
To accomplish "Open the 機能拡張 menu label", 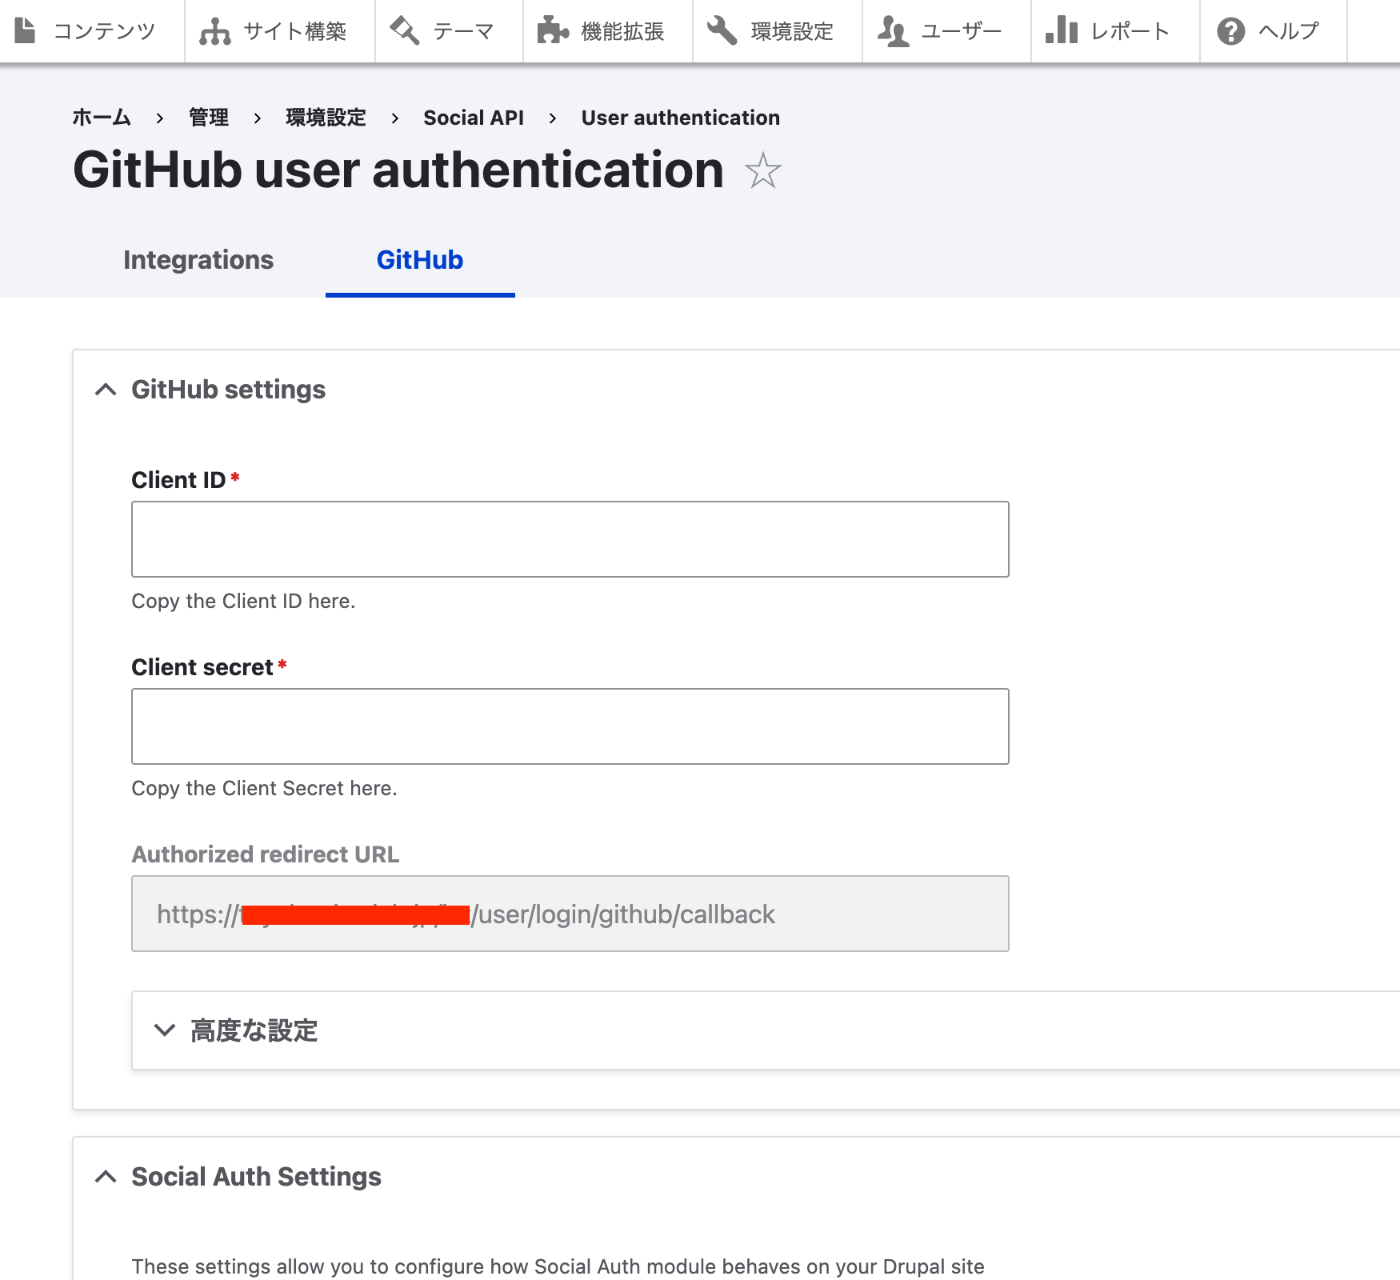I will click(x=622, y=31).
